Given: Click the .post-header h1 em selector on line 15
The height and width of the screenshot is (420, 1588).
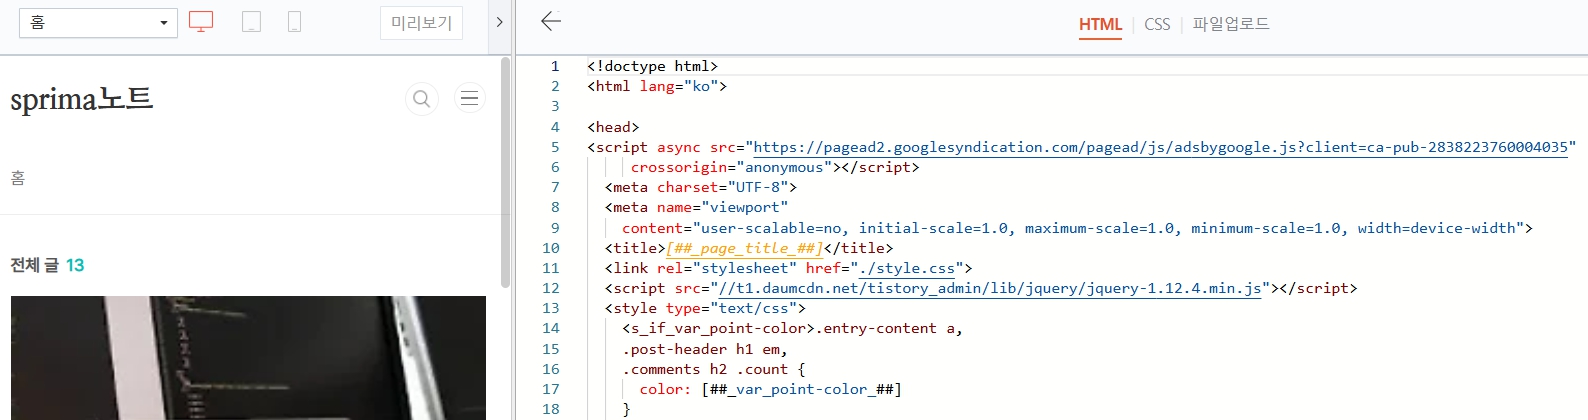Looking at the screenshot, I should [705, 349].
